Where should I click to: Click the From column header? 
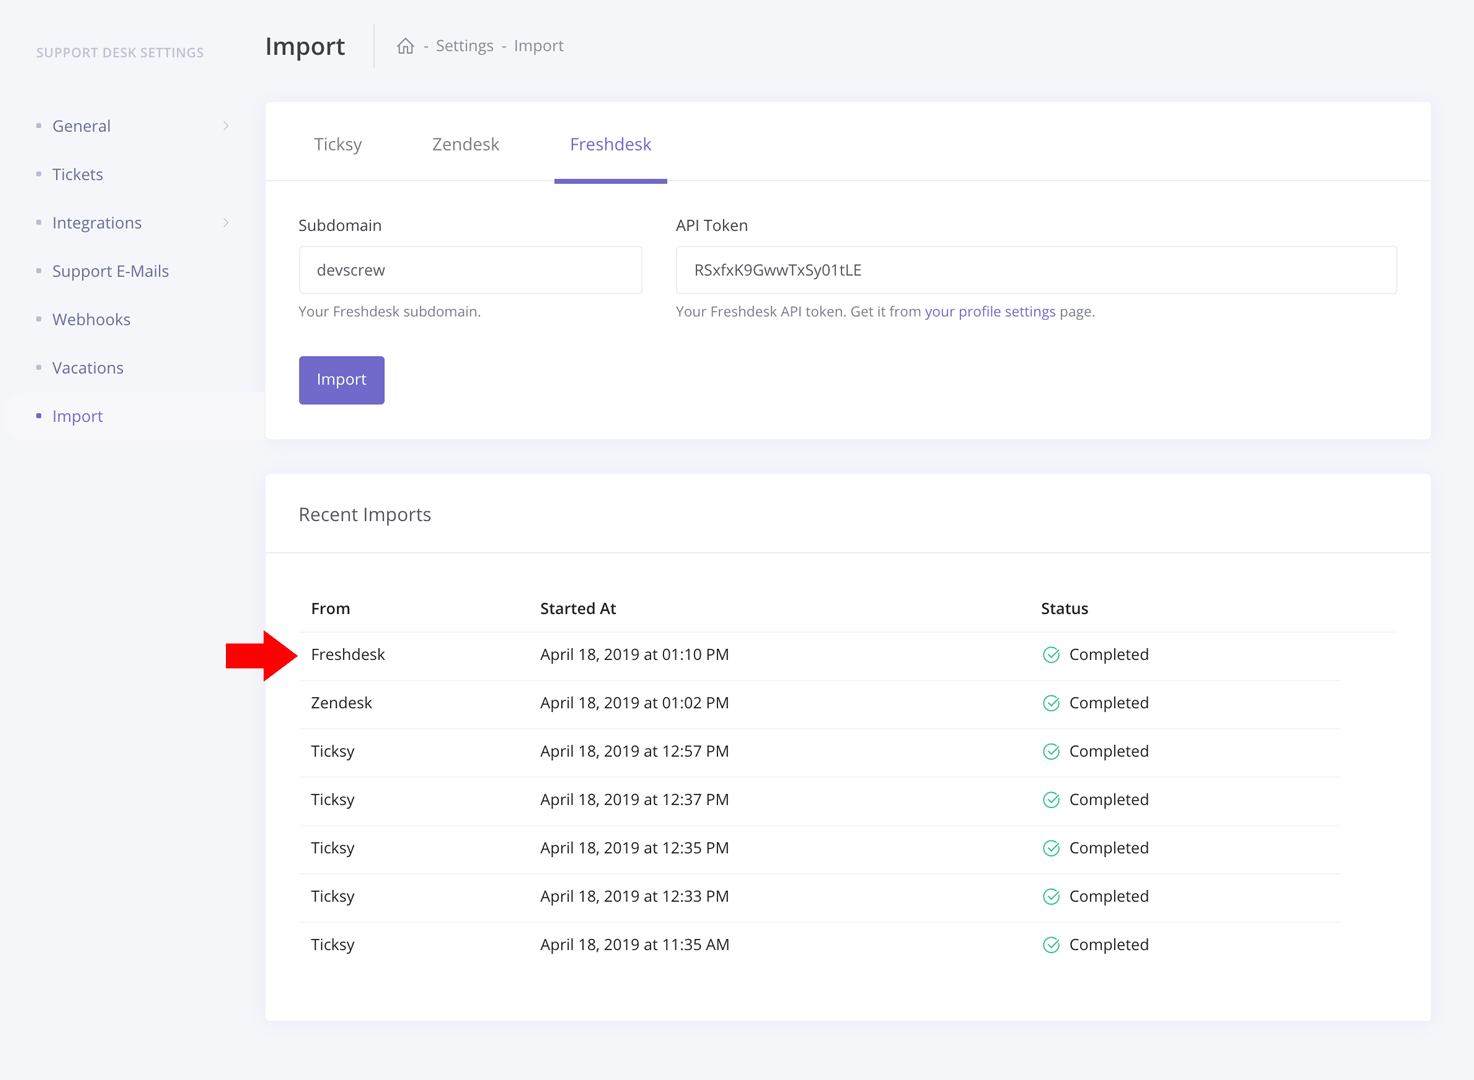click(330, 608)
